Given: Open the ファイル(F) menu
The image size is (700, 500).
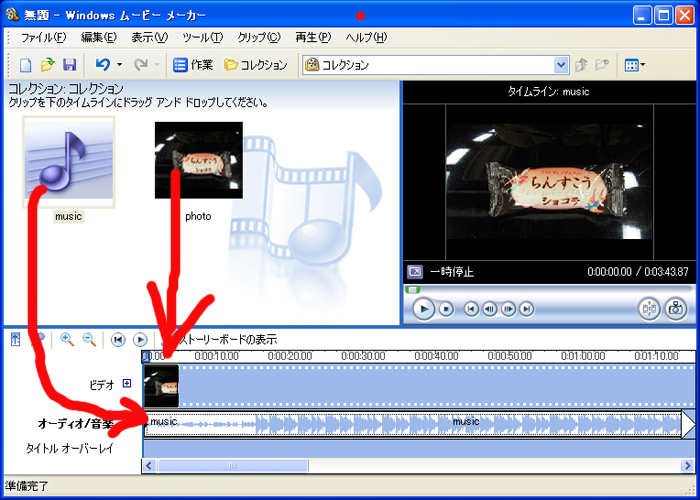Looking at the screenshot, I should 43,38.
